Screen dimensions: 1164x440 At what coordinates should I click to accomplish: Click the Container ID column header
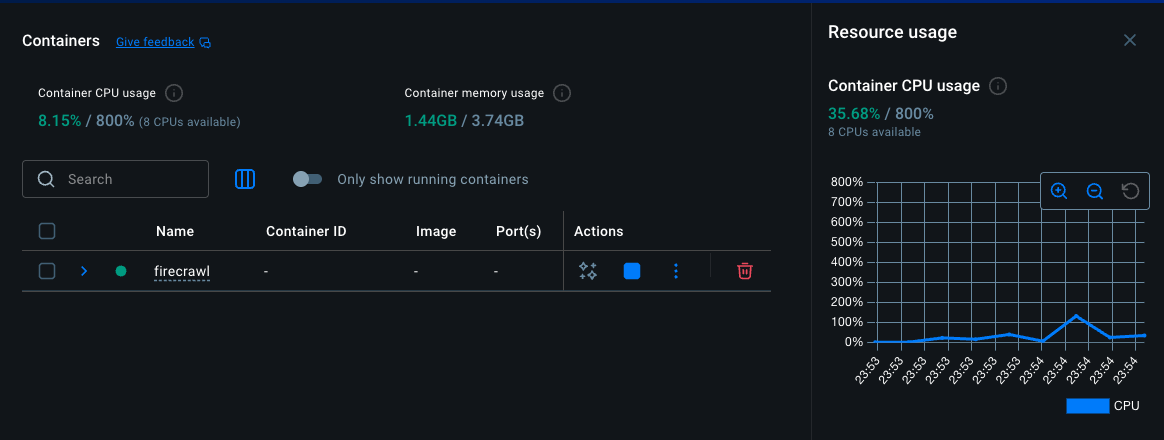coord(306,231)
